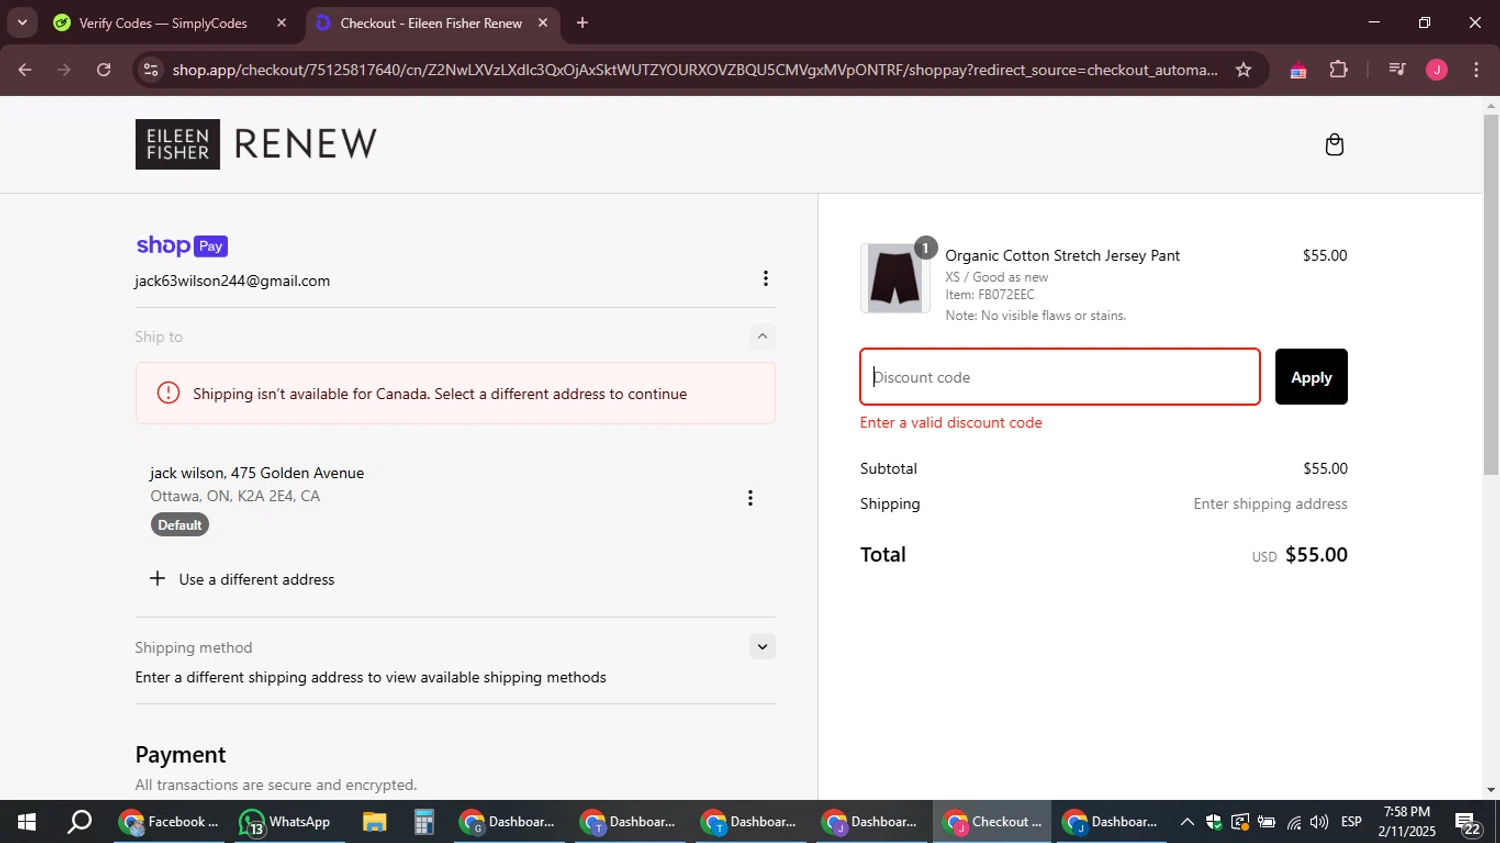1500x843 pixels.
Task: Switch to Checkout window in taskbar
Action: 991,822
